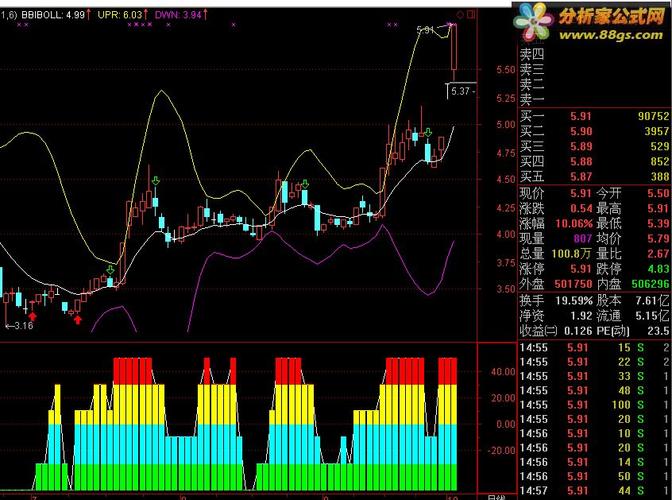Select the 14:57 trade tick row
Viewport: 672px width, 500px height.
594,491
